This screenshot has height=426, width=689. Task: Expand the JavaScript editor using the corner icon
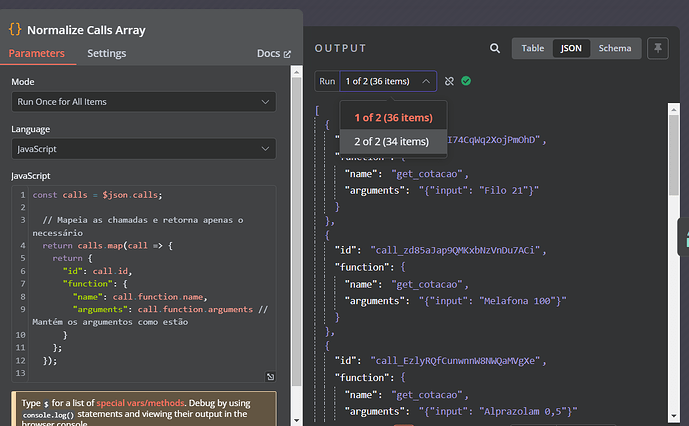pyautogui.click(x=270, y=376)
